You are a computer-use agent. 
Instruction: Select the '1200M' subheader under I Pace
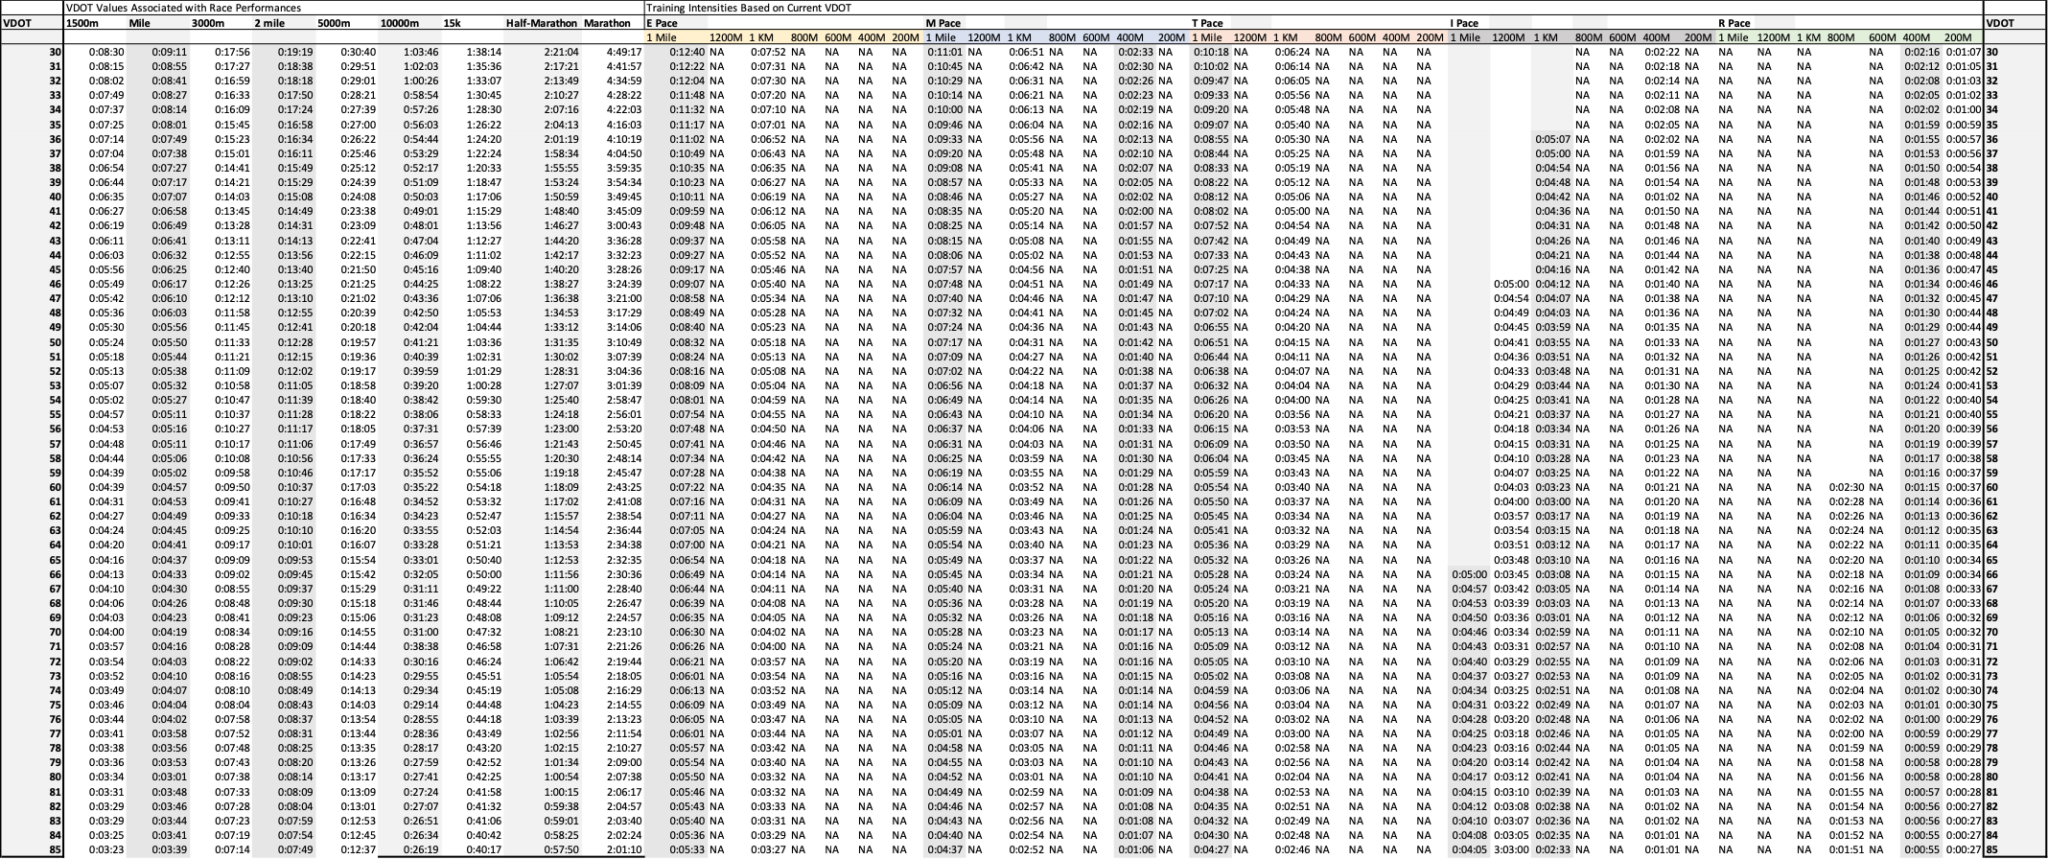coord(1508,37)
